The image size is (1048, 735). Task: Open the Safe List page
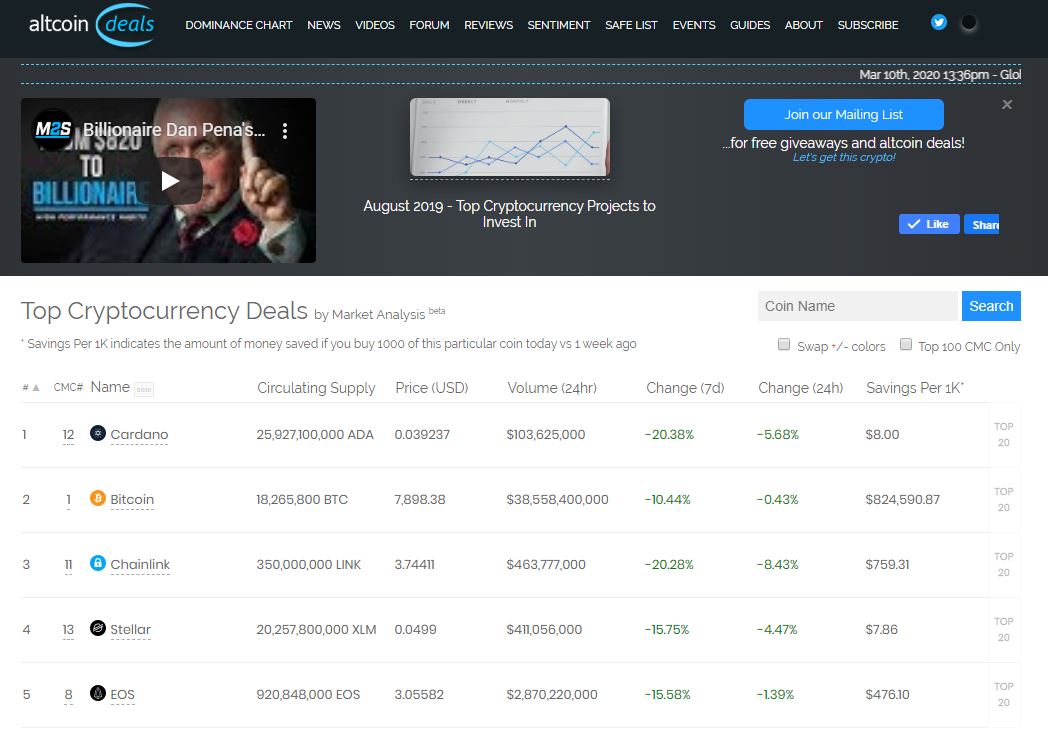(x=631, y=25)
